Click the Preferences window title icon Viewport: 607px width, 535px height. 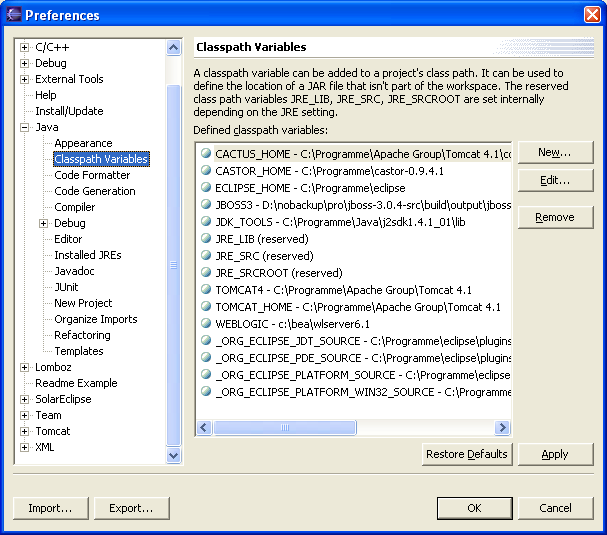click(x=12, y=15)
